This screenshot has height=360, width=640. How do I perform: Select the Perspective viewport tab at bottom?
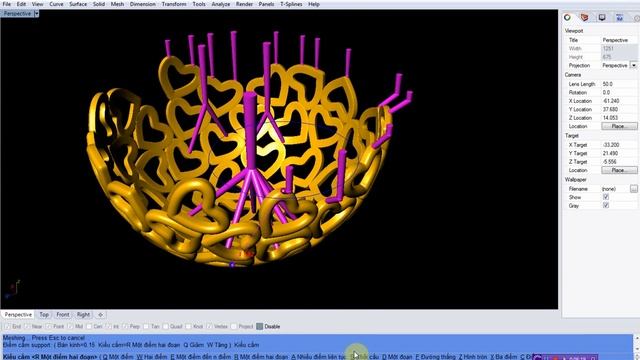18,315
